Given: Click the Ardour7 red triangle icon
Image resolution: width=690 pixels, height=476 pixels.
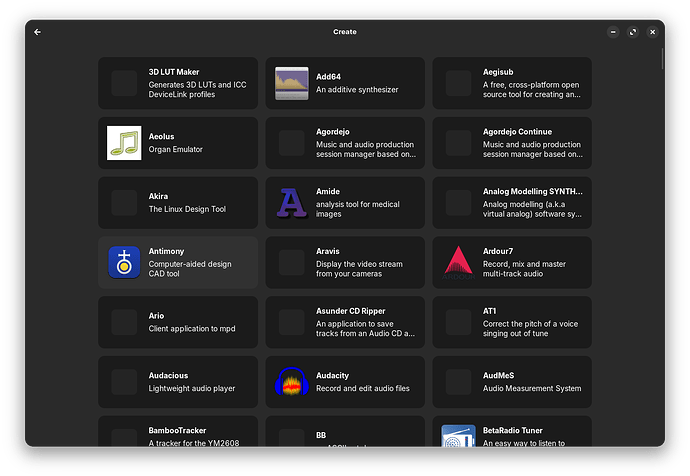Looking at the screenshot, I should [459, 262].
